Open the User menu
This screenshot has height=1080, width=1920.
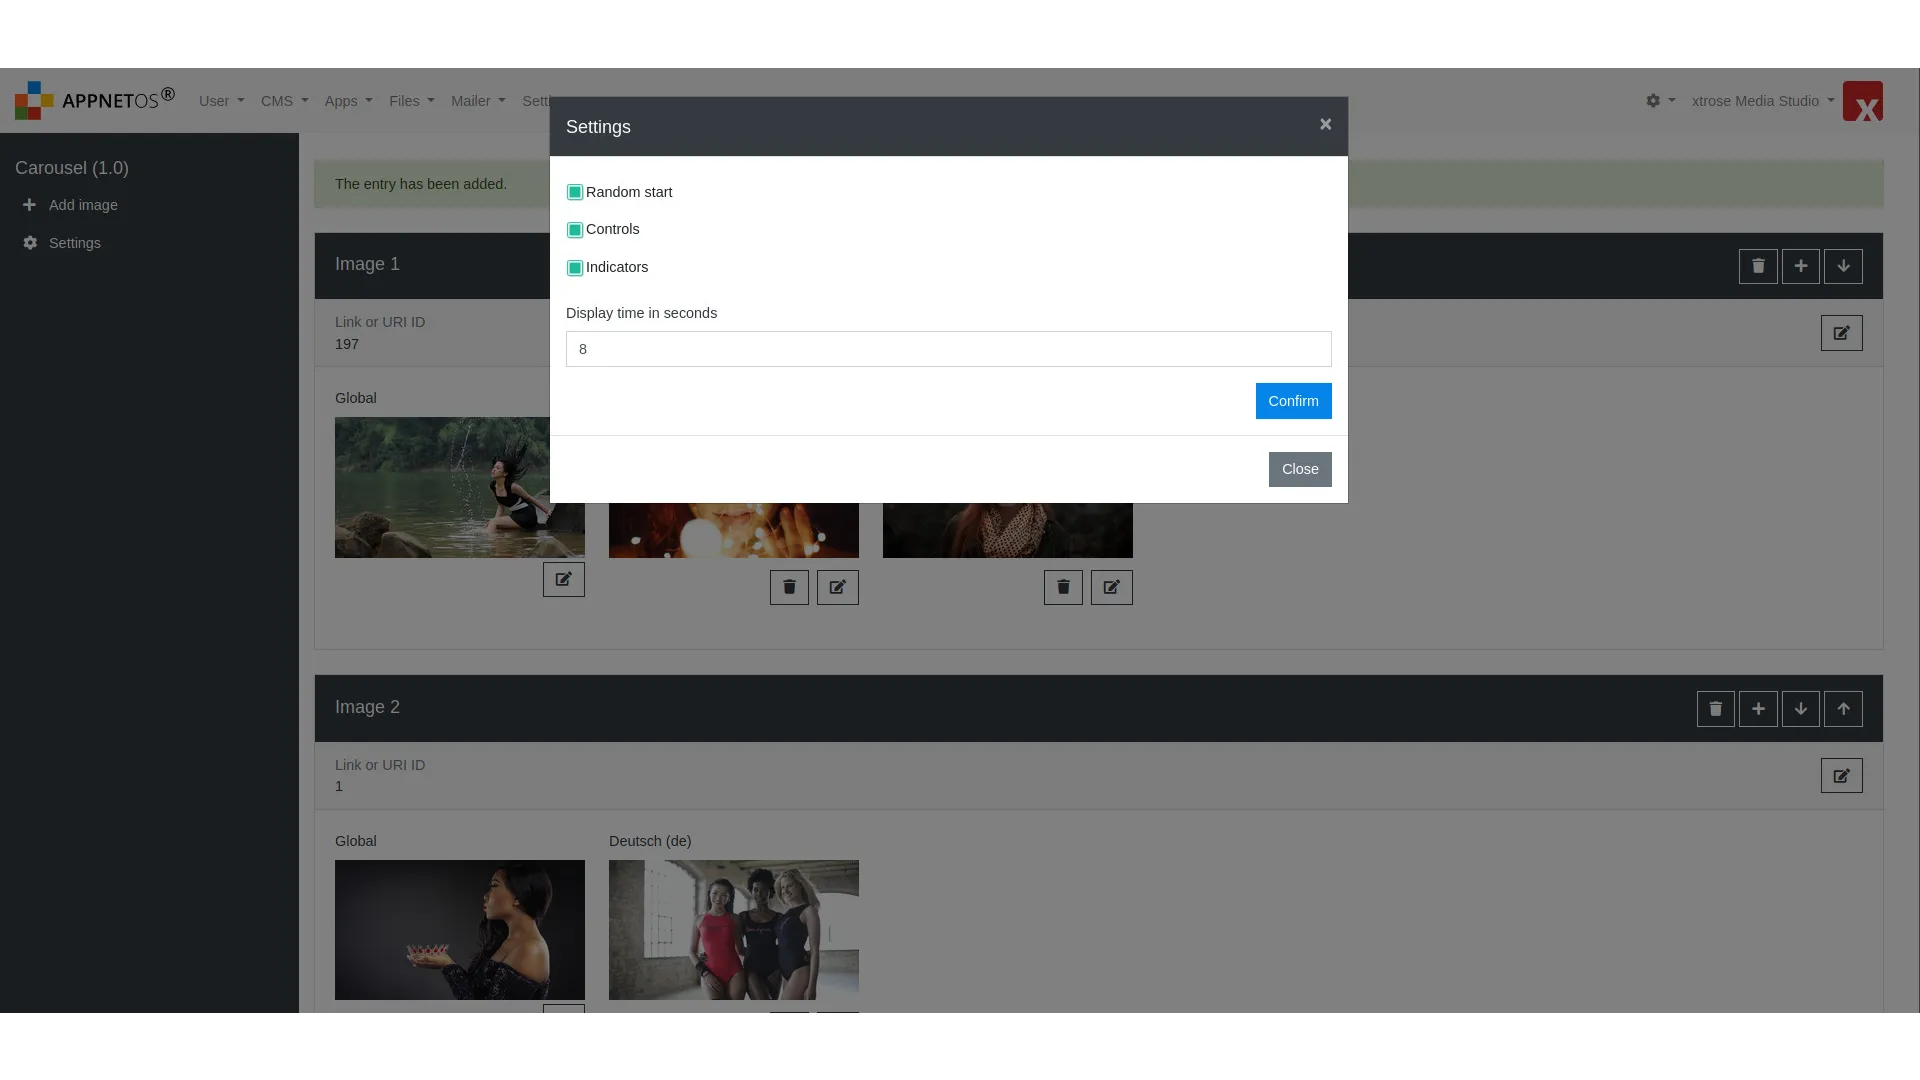pyautogui.click(x=220, y=100)
